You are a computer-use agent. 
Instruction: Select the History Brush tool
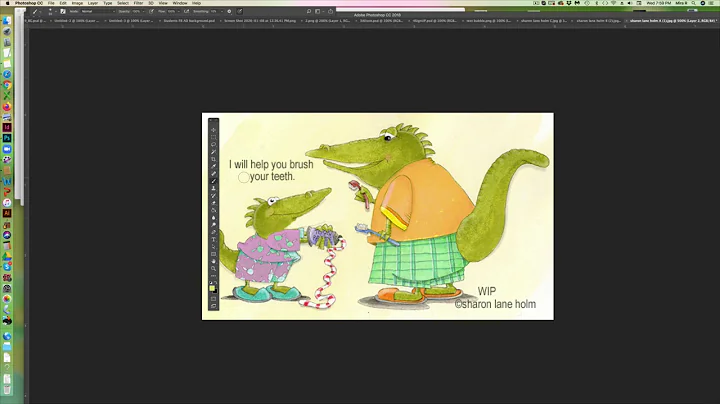pyautogui.click(x=214, y=196)
